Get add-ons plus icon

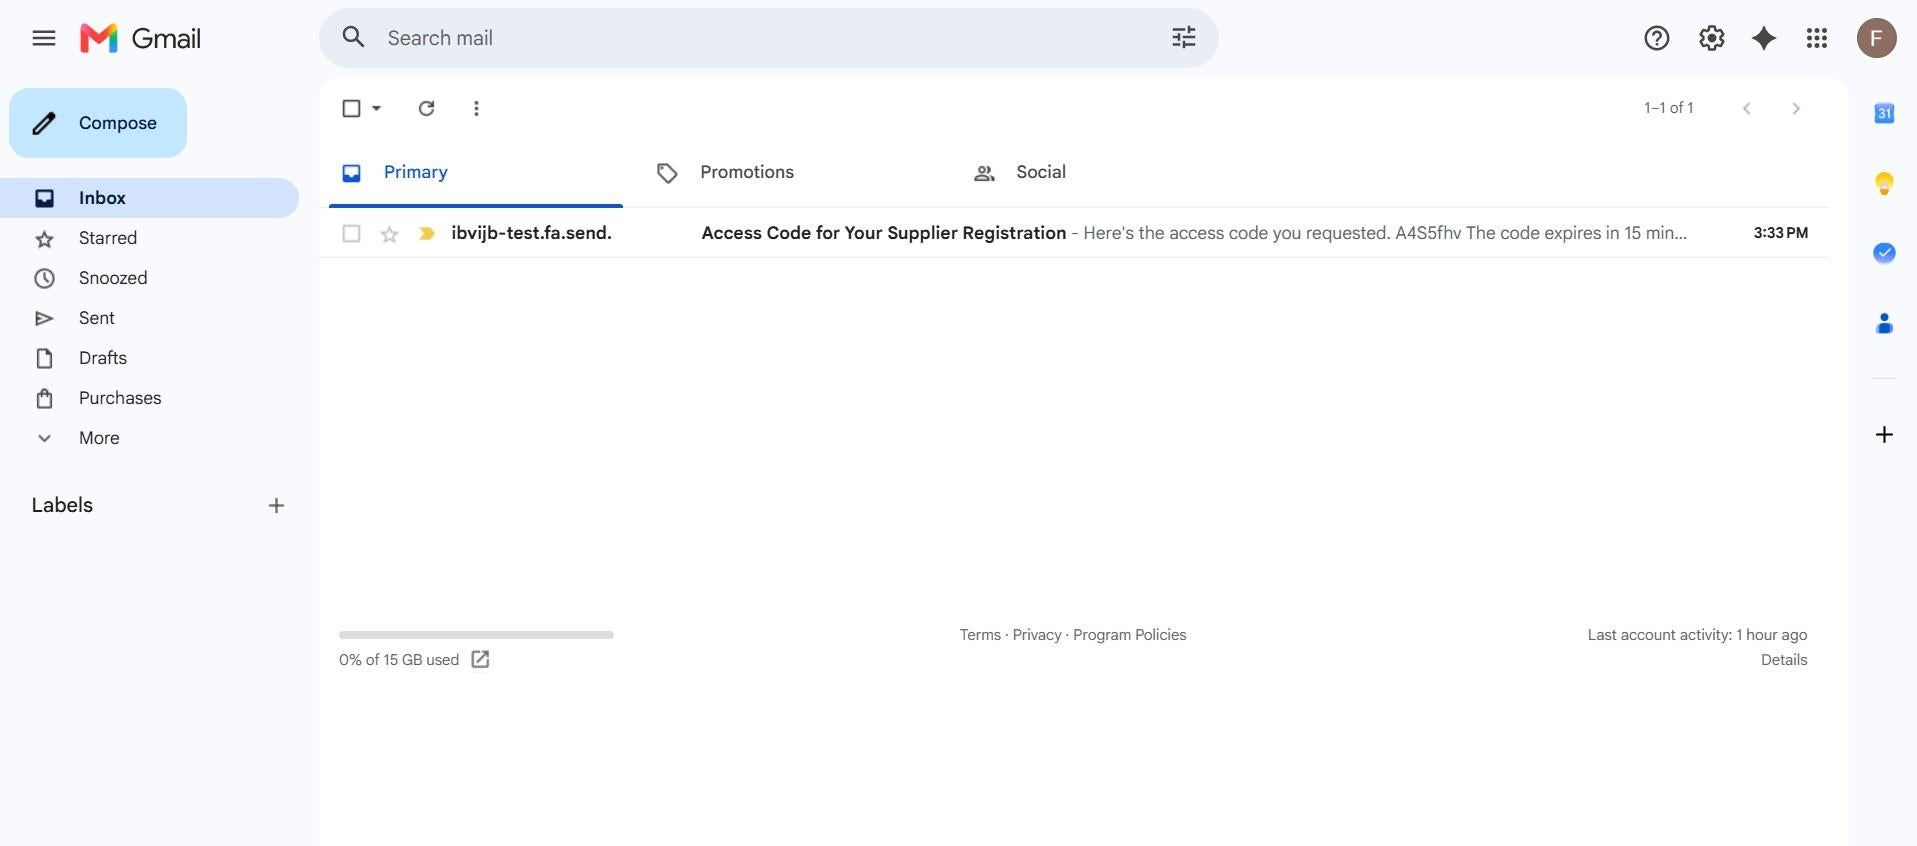point(1884,434)
